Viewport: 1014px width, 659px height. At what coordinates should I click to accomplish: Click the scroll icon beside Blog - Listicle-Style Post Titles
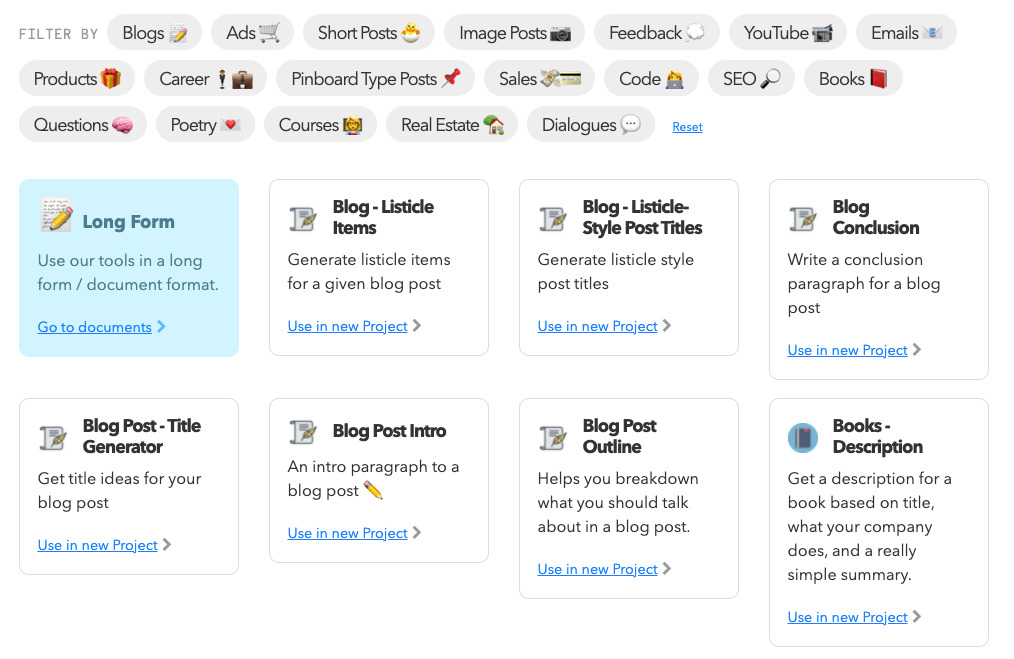point(553,218)
